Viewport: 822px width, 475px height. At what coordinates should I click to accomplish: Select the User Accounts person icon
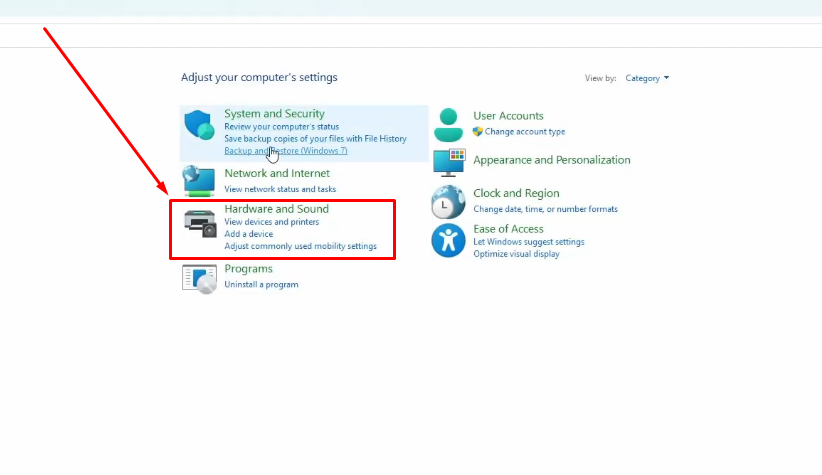[448, 125]
